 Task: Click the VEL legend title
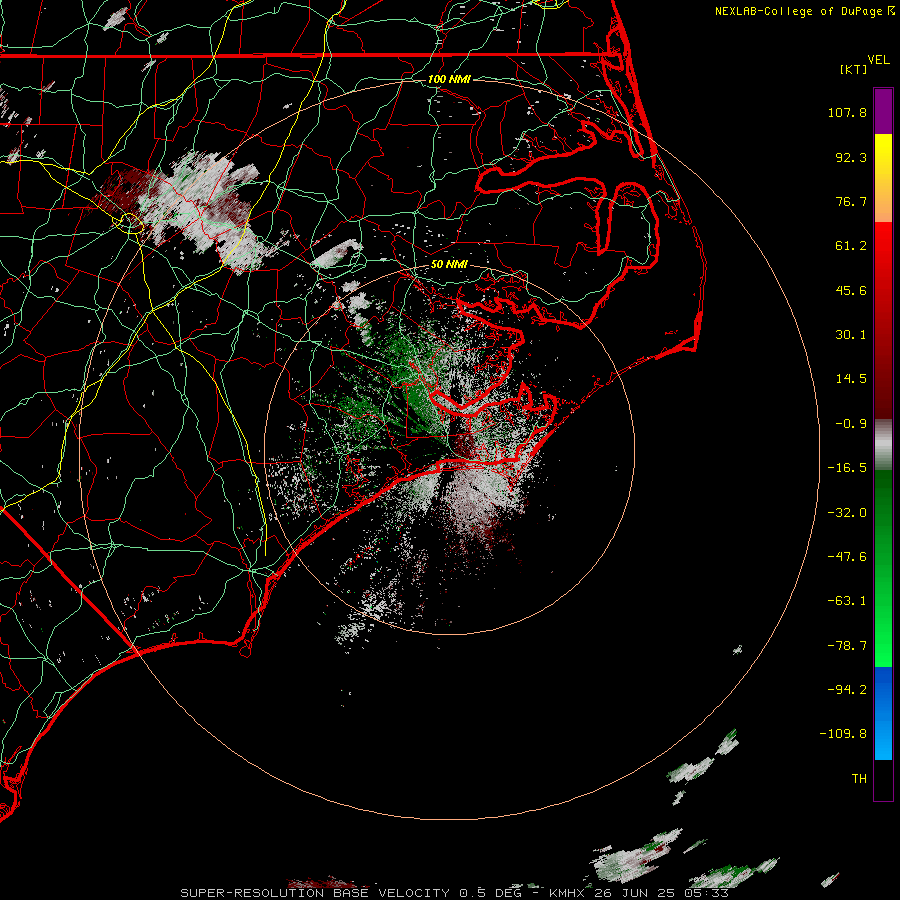coord(878,60)
